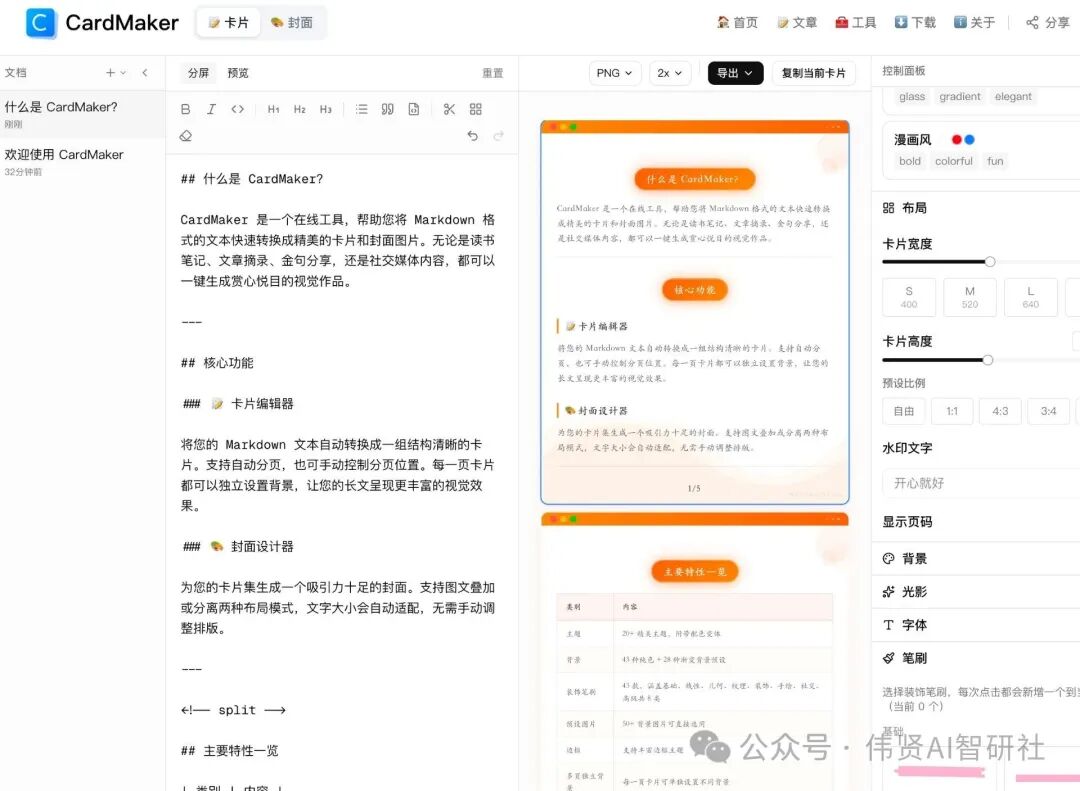Open dropdown arrow next to plus icon

[x=123, y=72]
